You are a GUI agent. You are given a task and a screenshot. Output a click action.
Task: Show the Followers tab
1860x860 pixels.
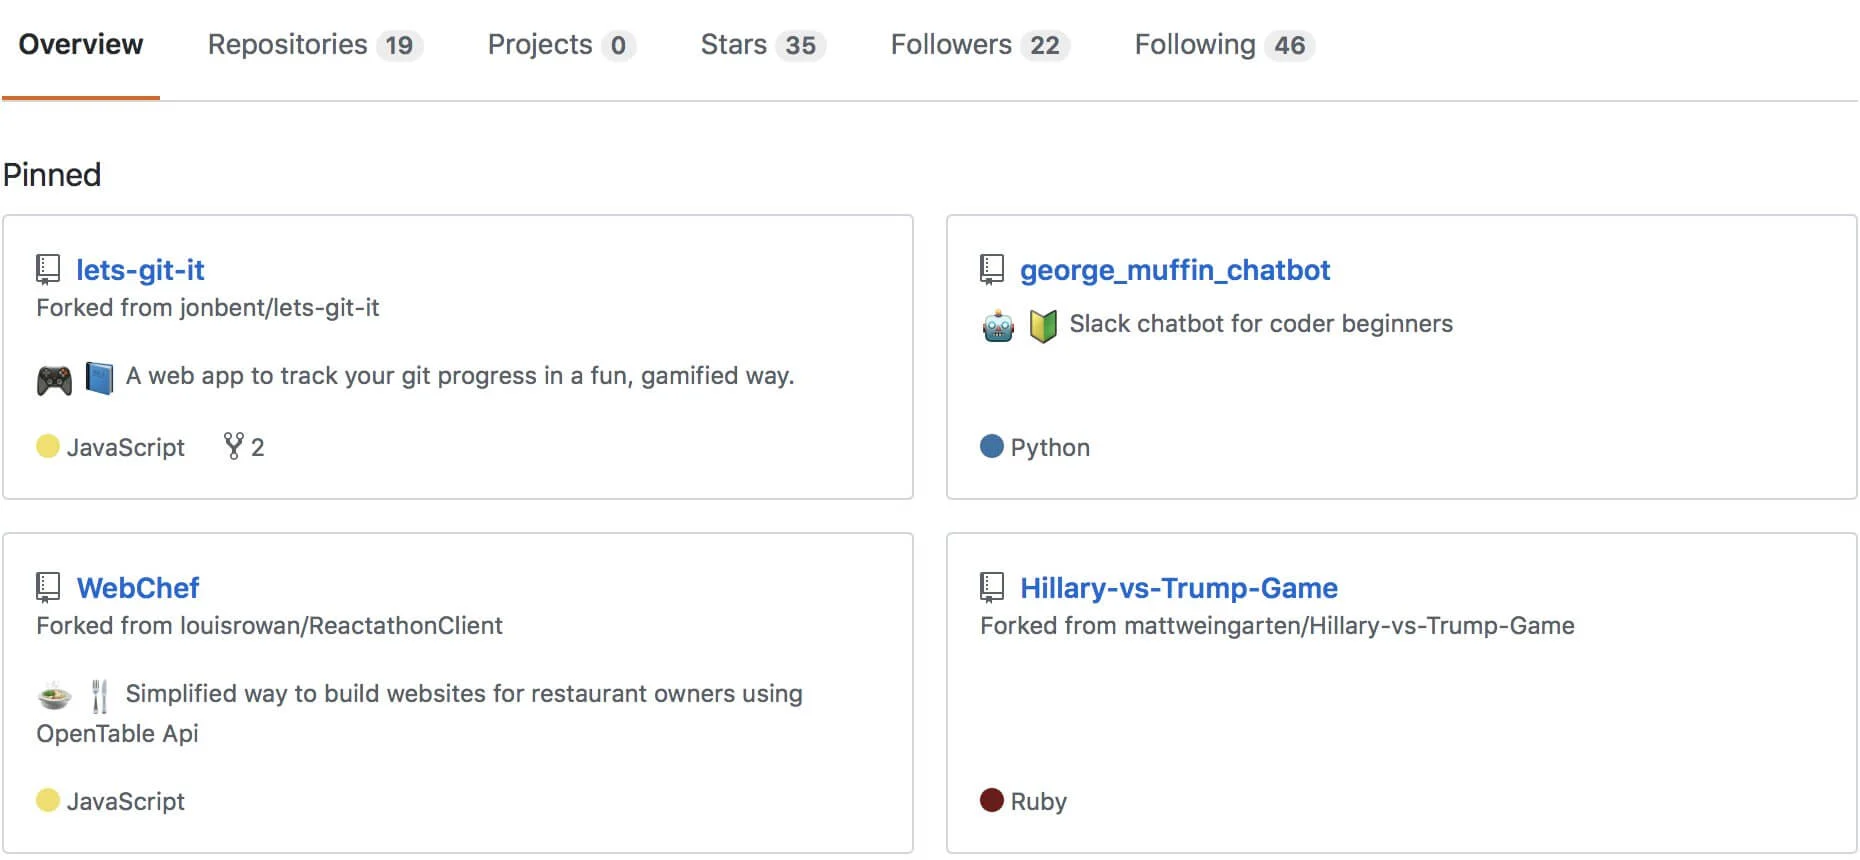click(x=980, y=45)
